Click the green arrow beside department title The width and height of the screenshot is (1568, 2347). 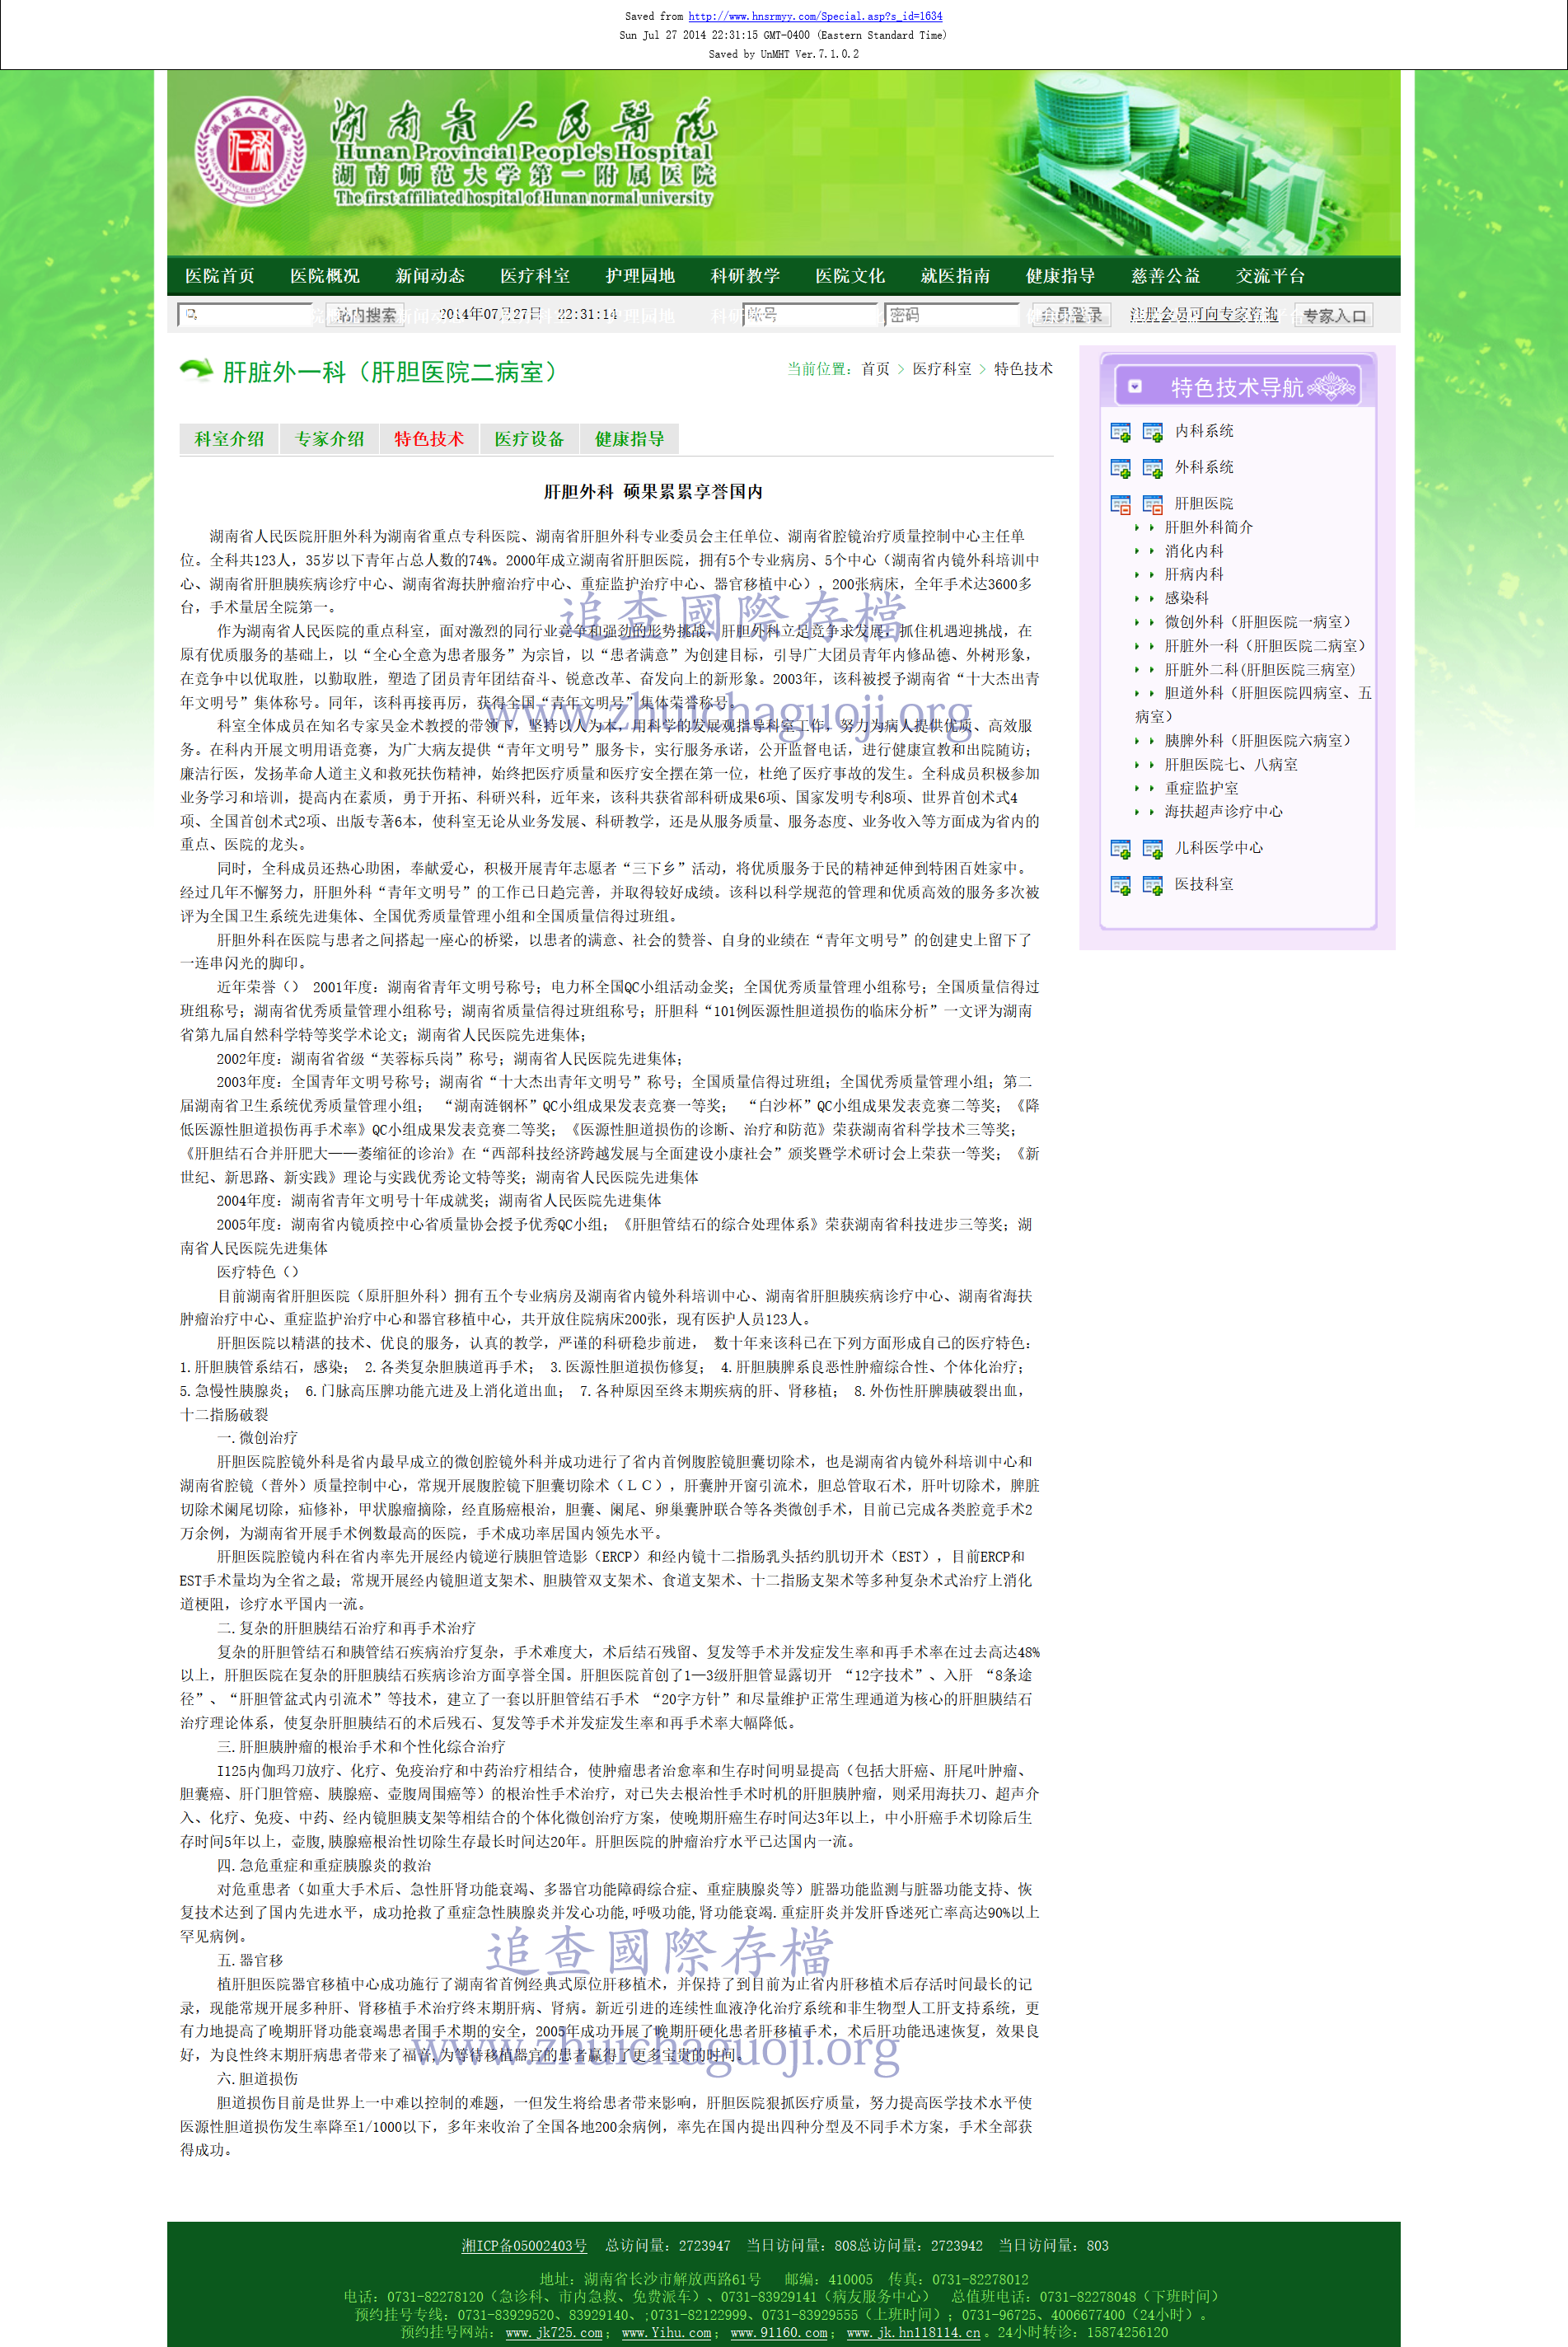(x=196, y=370)
